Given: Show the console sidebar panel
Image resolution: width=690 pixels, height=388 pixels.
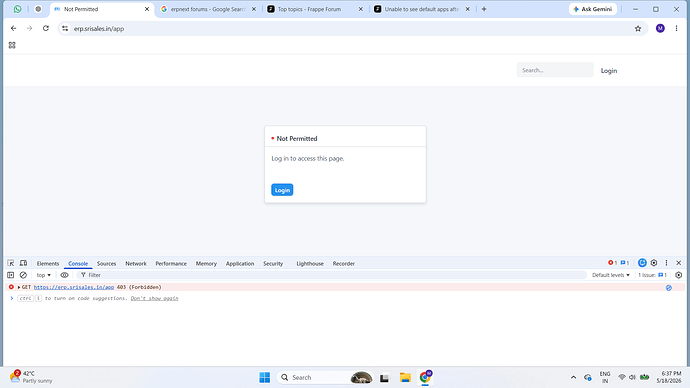Looking at the screenshot, I should click(x=11, y=275).
